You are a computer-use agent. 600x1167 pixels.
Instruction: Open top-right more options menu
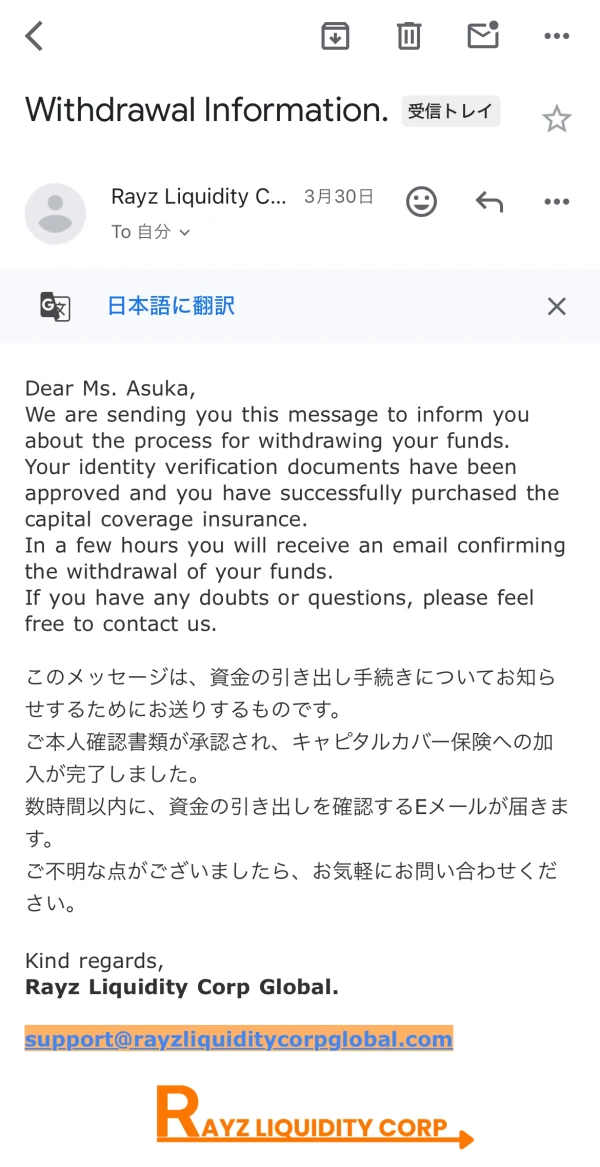(x=556, y=36)
